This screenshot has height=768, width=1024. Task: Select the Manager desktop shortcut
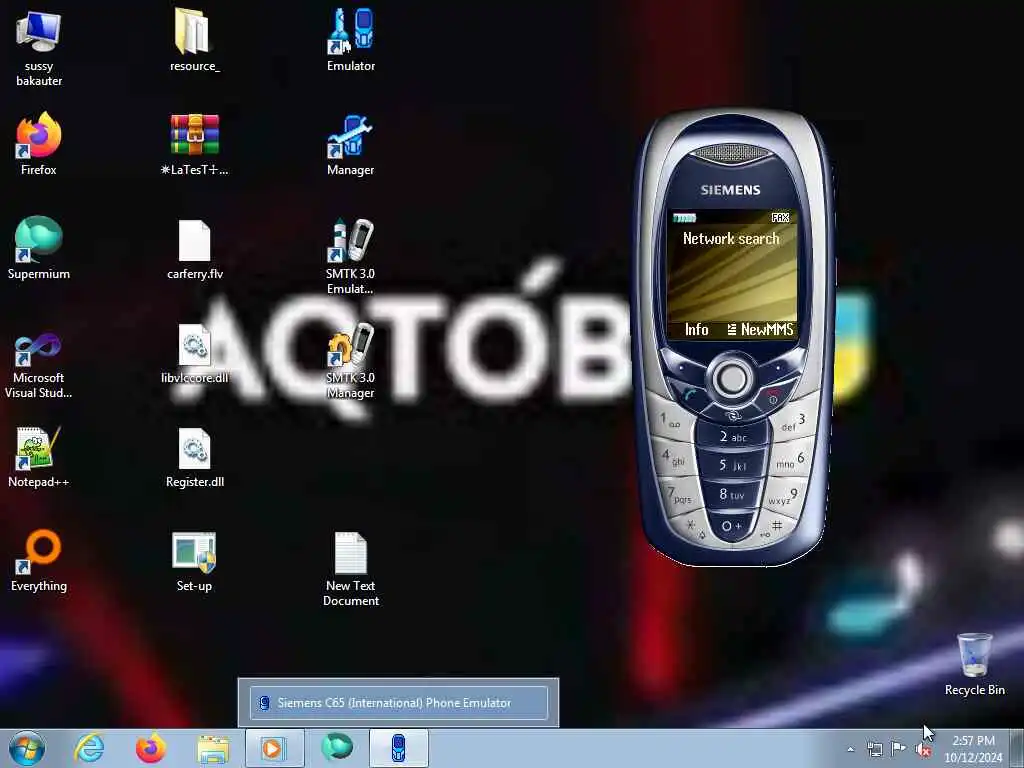tap(351, 144)
